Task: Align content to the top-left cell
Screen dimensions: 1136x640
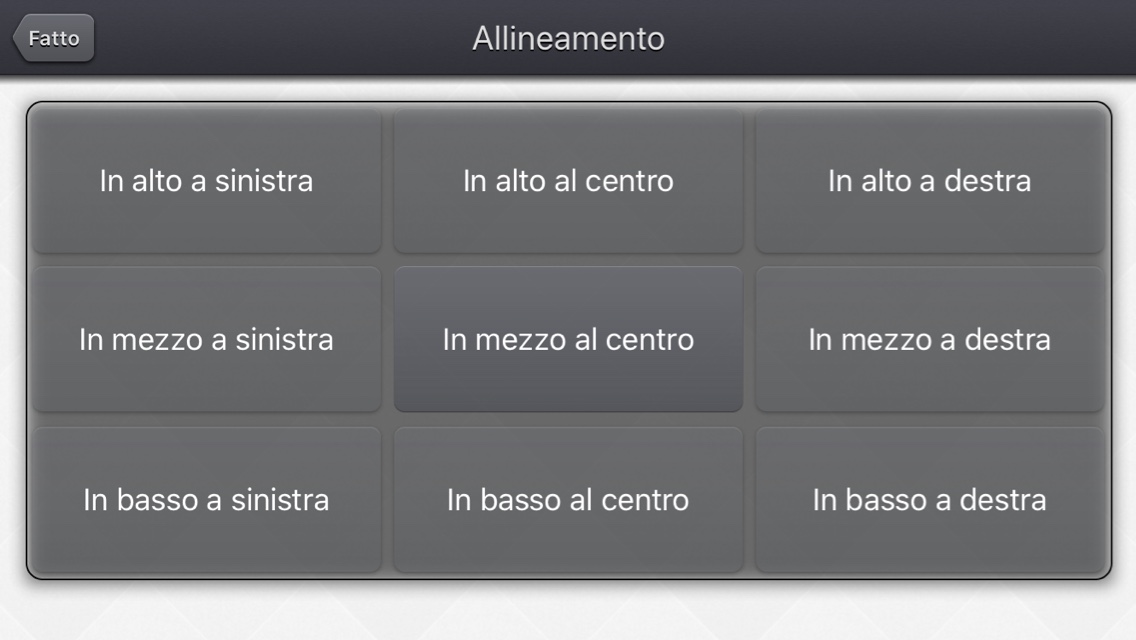Action: click(x=206, y=180)
